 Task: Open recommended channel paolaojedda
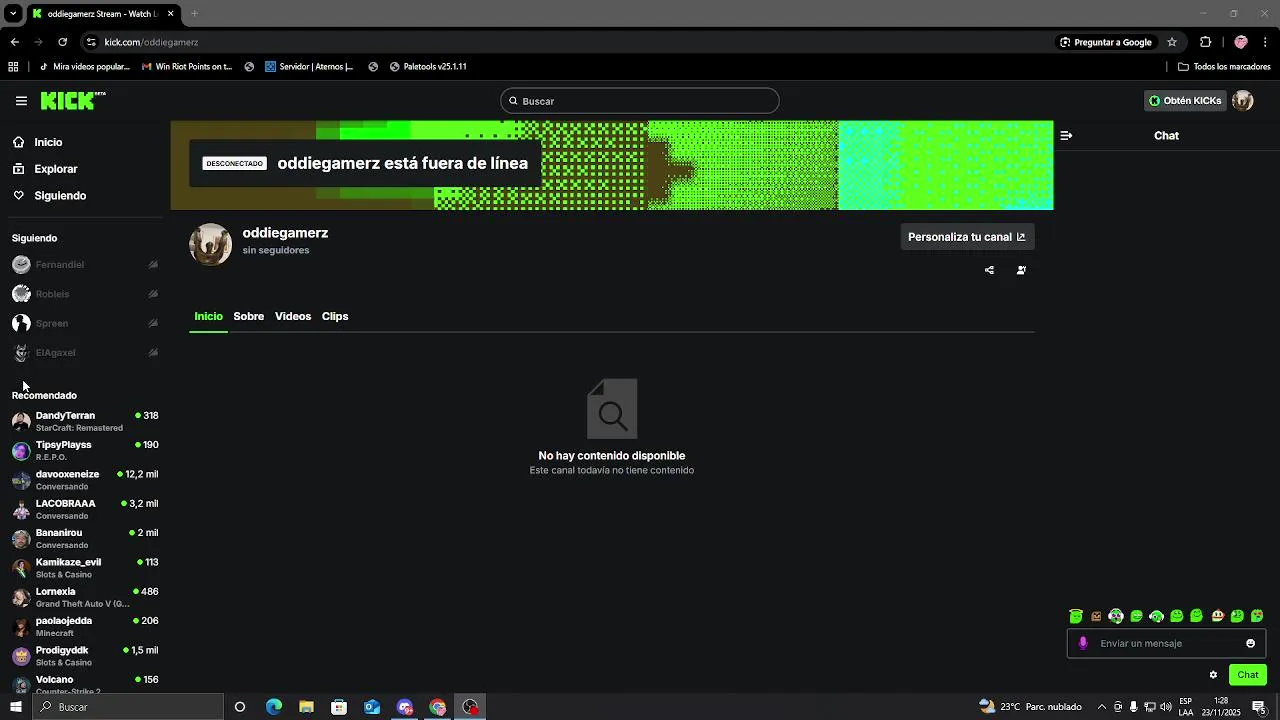pyautogui.click(x=85, y=626)
